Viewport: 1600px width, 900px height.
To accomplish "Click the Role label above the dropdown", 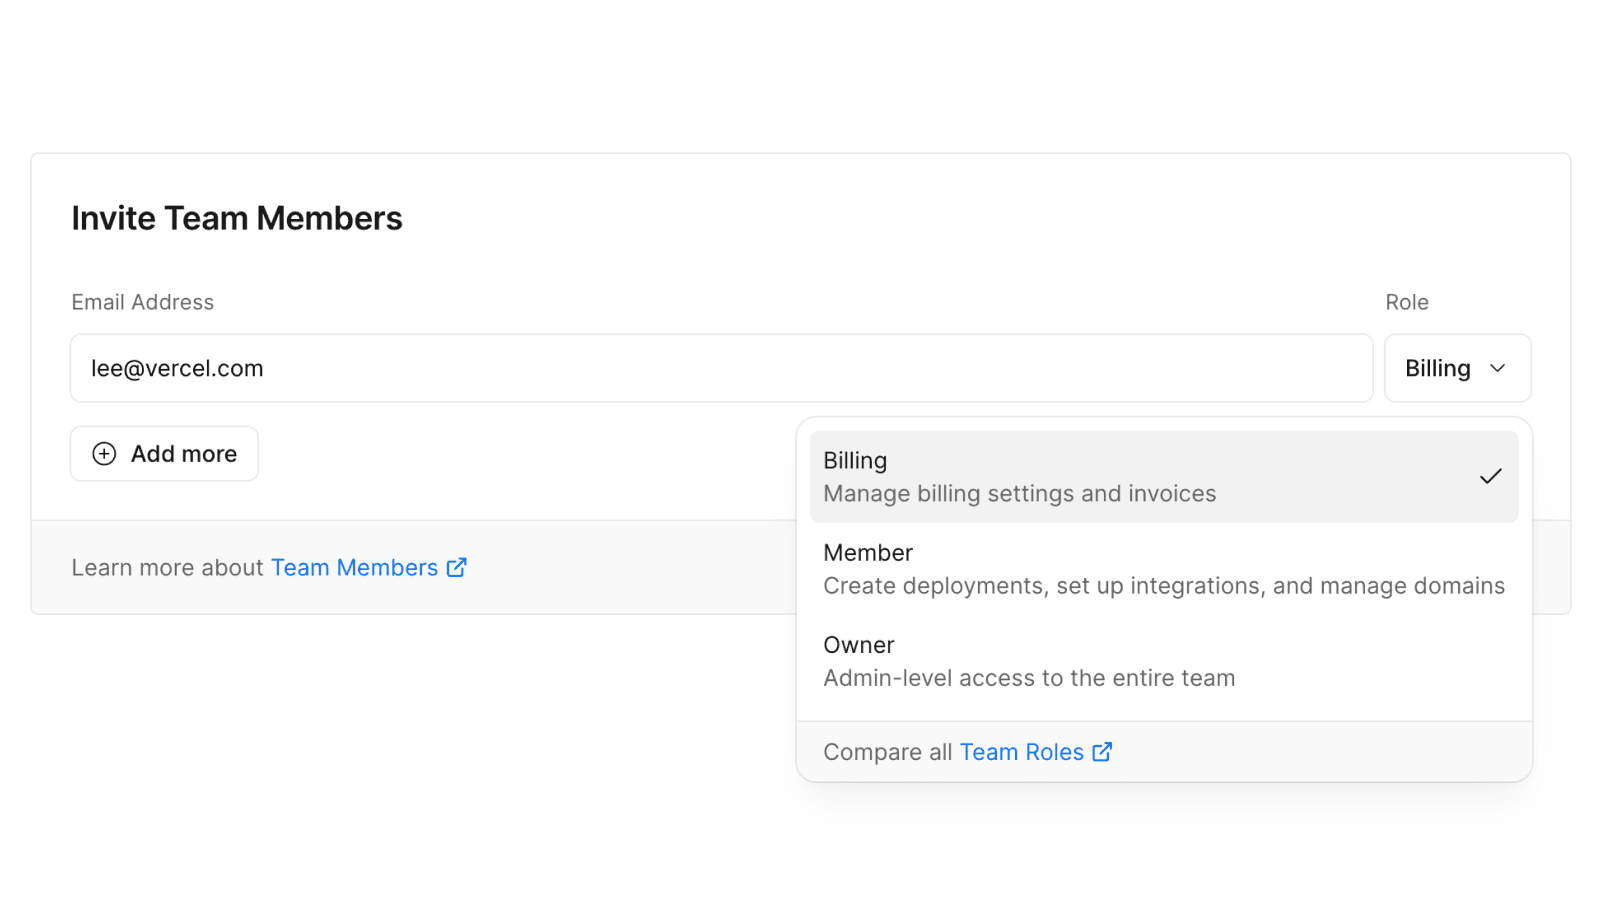I will pos(1406,302).
